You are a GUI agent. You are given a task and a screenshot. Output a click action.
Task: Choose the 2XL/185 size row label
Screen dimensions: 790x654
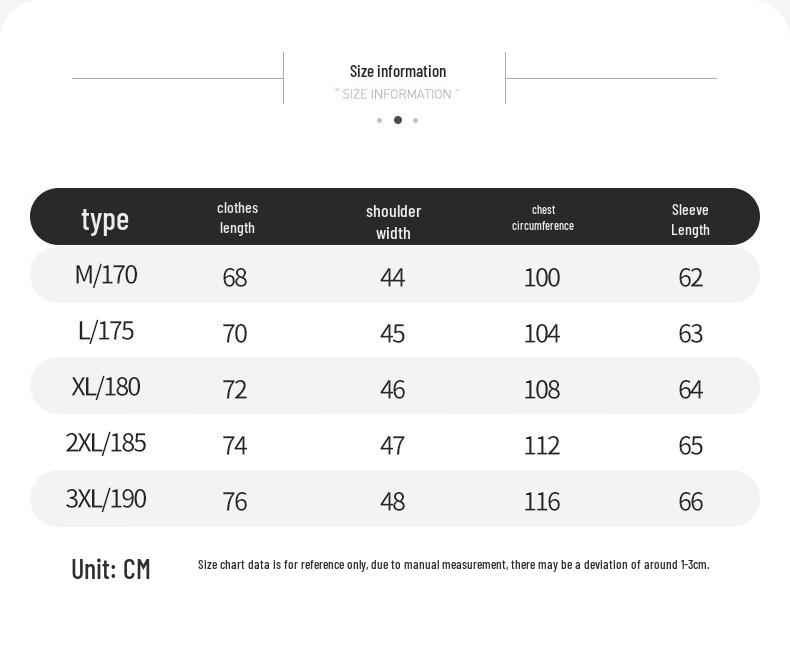point(106,443)
